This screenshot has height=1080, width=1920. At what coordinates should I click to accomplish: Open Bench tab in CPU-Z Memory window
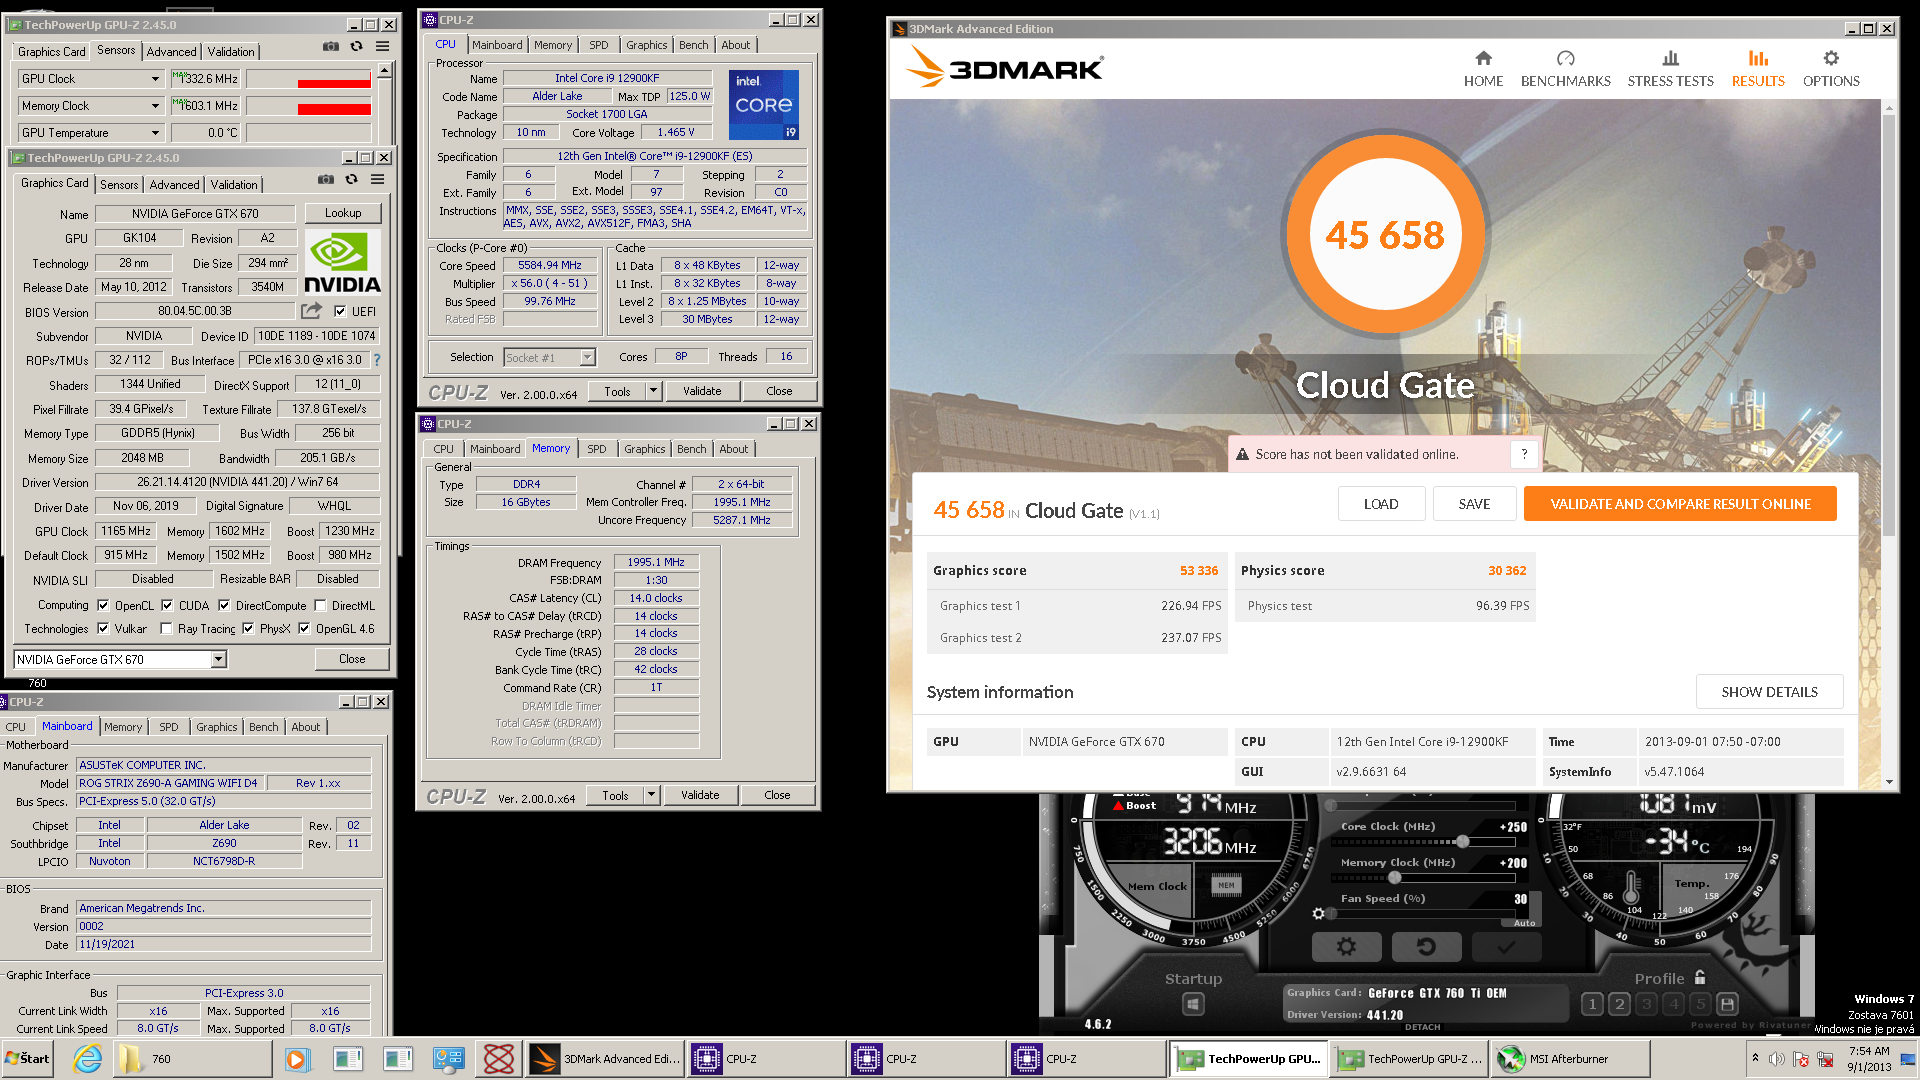point(691,449)
